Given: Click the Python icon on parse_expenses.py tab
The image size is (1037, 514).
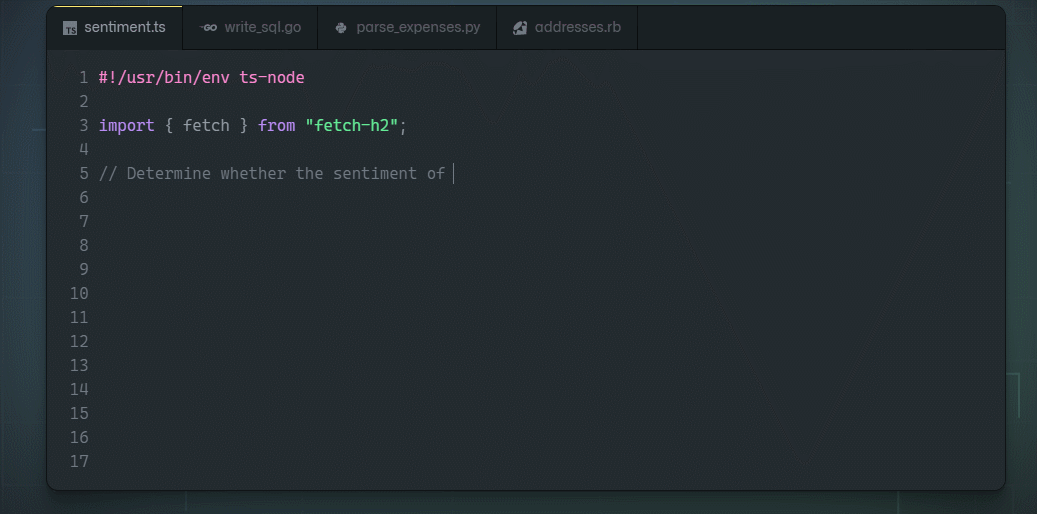Looking at the screenshot, I should click(341, 28).
